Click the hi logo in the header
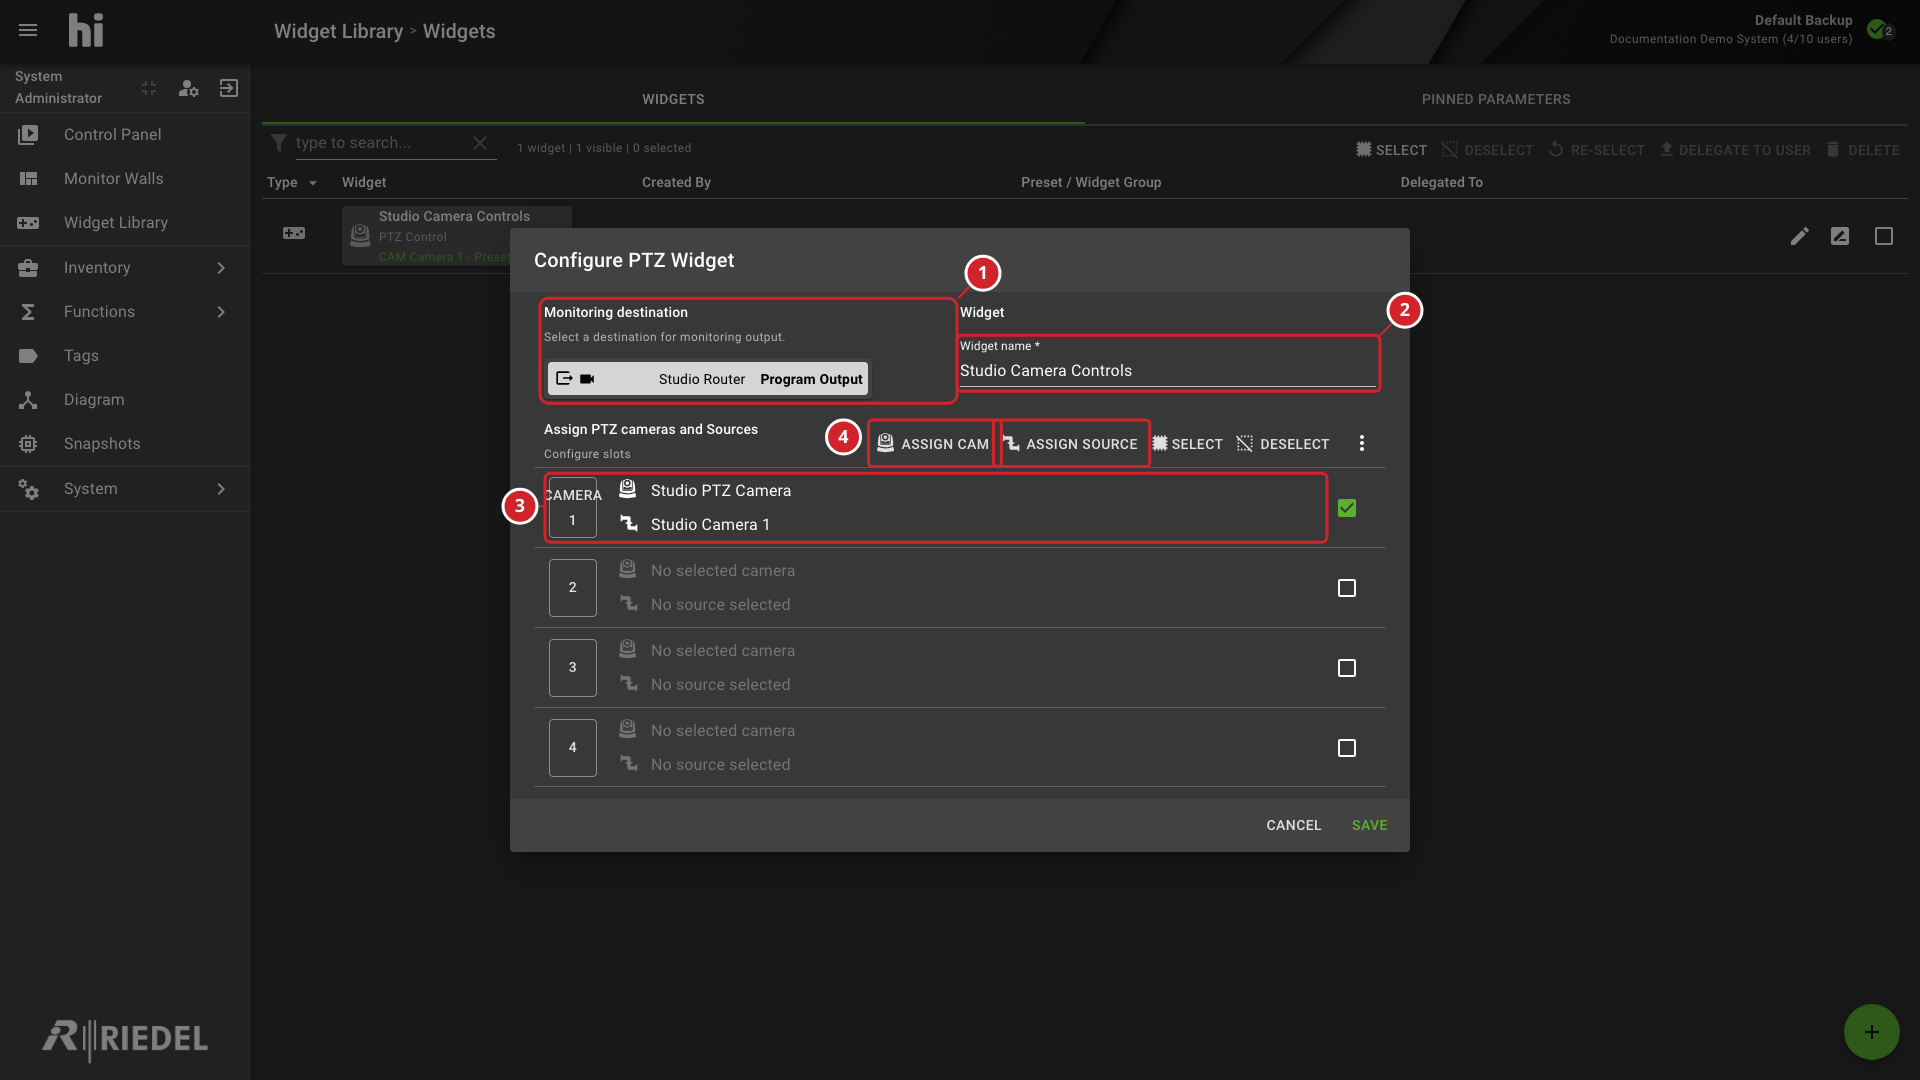This screenshot has width=1920, height=1080. 85,30
